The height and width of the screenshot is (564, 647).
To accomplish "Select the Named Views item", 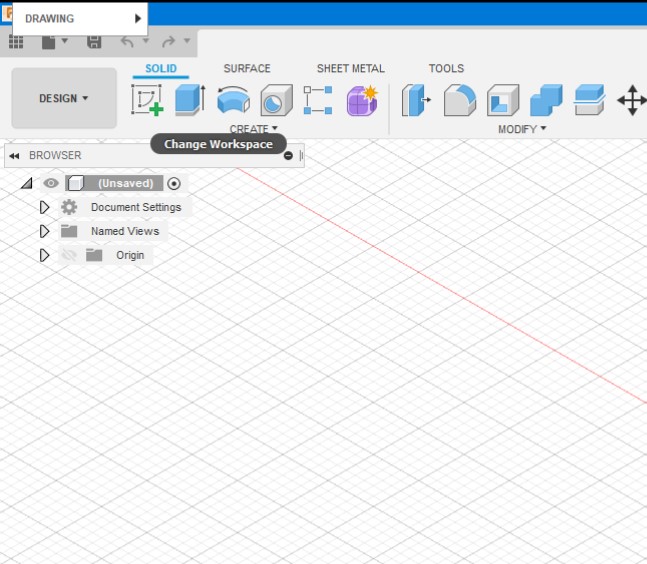I will click(x=125, y=231).
